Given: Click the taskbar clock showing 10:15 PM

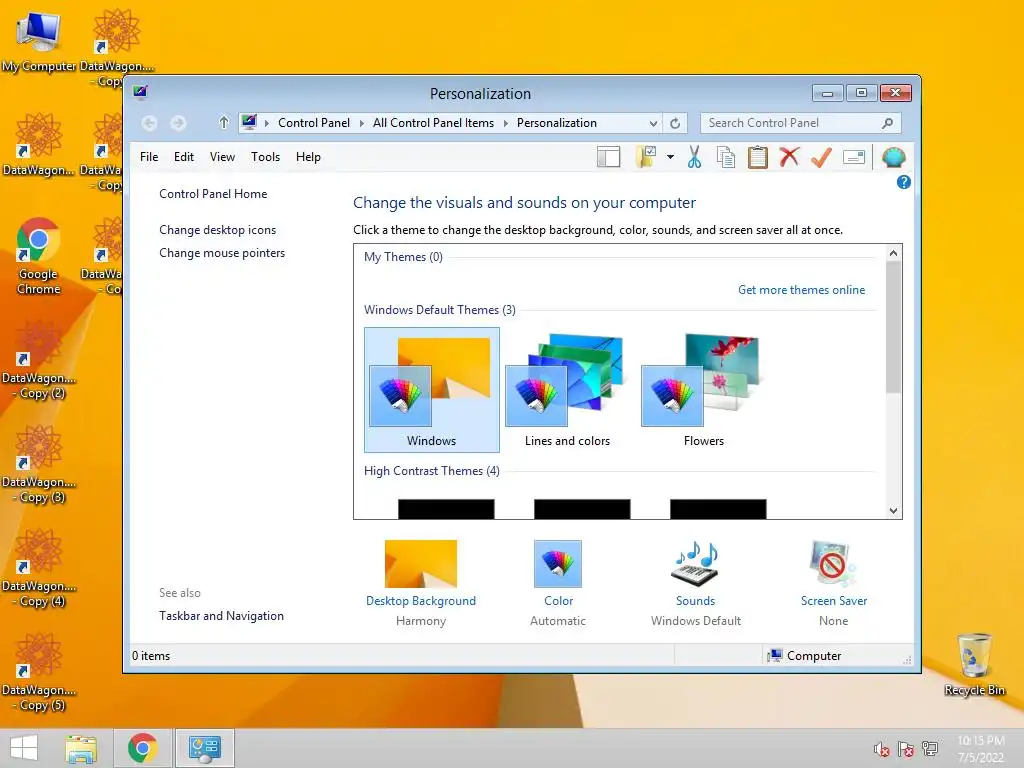Looking at the screenshot, I should [x=981, y=748].
